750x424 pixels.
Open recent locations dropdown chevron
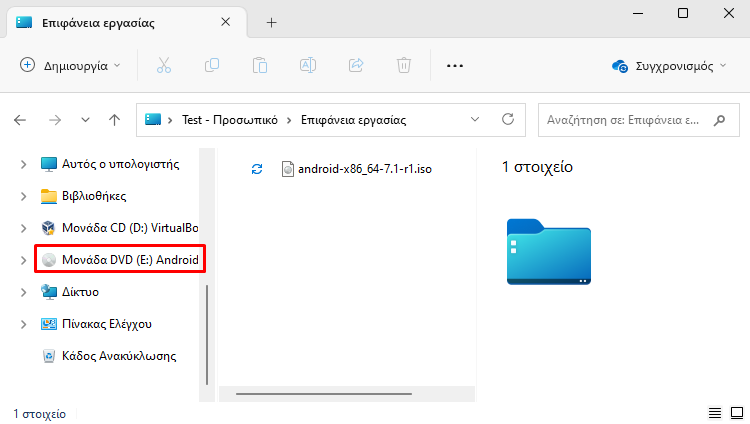click(85, 120)
